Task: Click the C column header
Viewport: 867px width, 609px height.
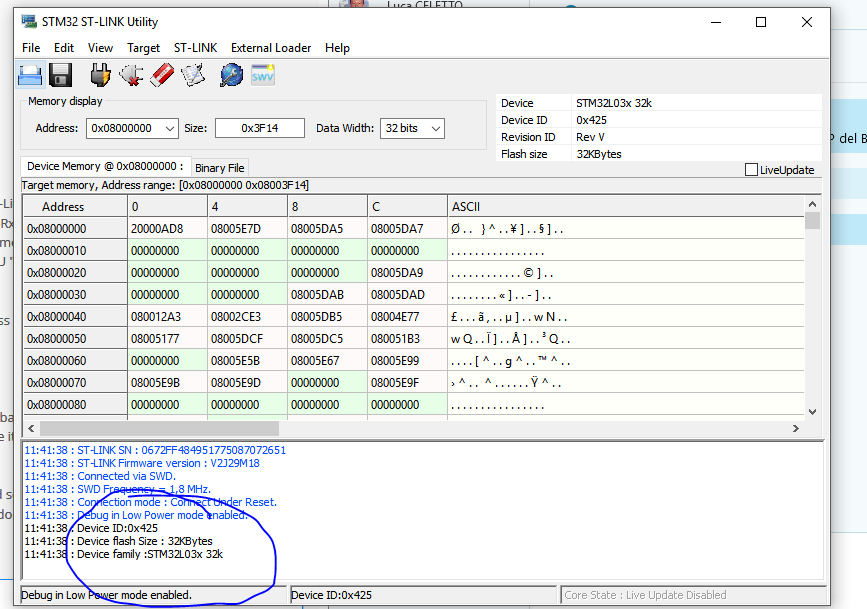Action: (x=407, y=206)
